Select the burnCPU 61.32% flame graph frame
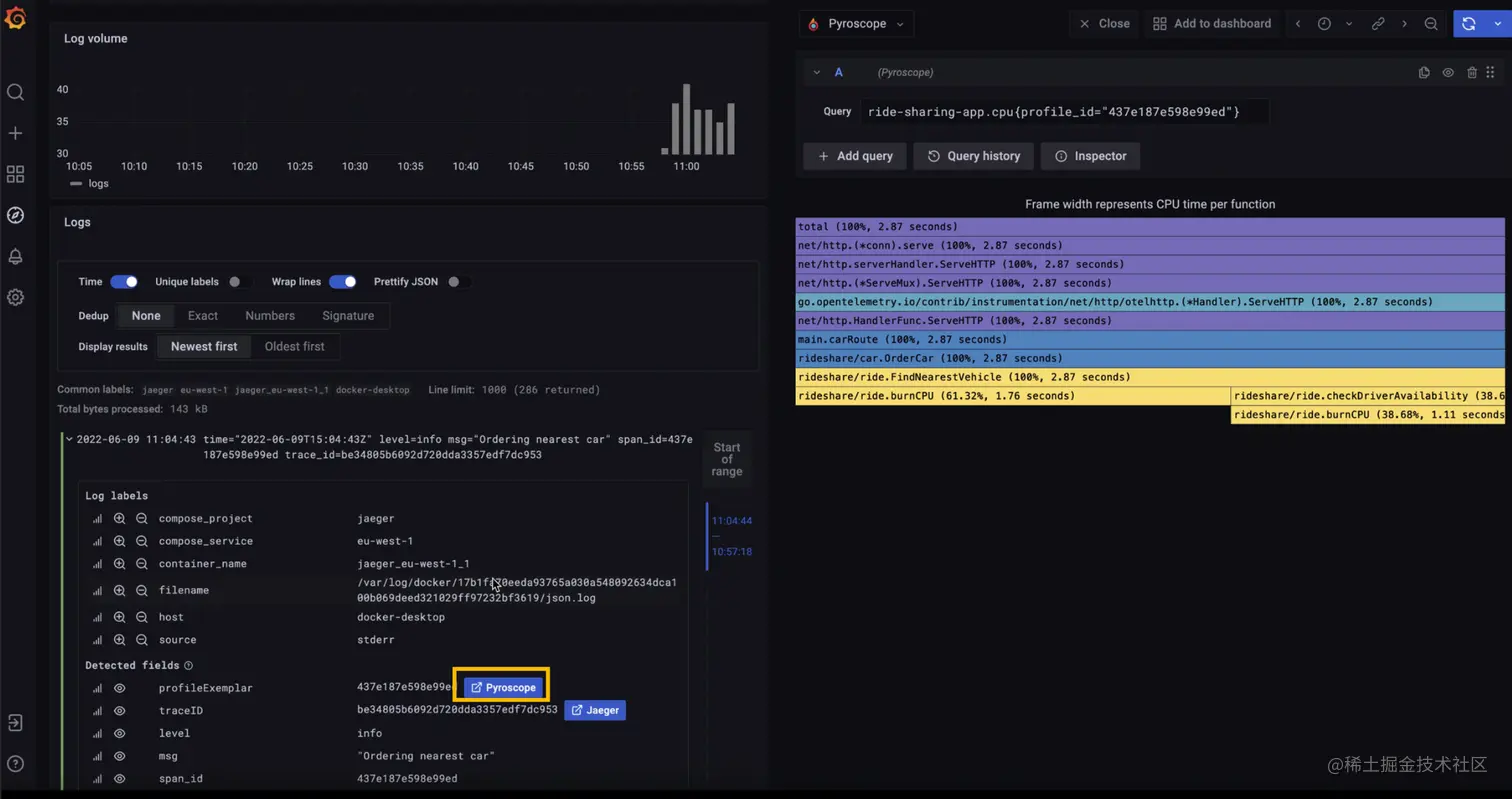The width and height of the screenshot is (1512, 799). coord(1013,396)
